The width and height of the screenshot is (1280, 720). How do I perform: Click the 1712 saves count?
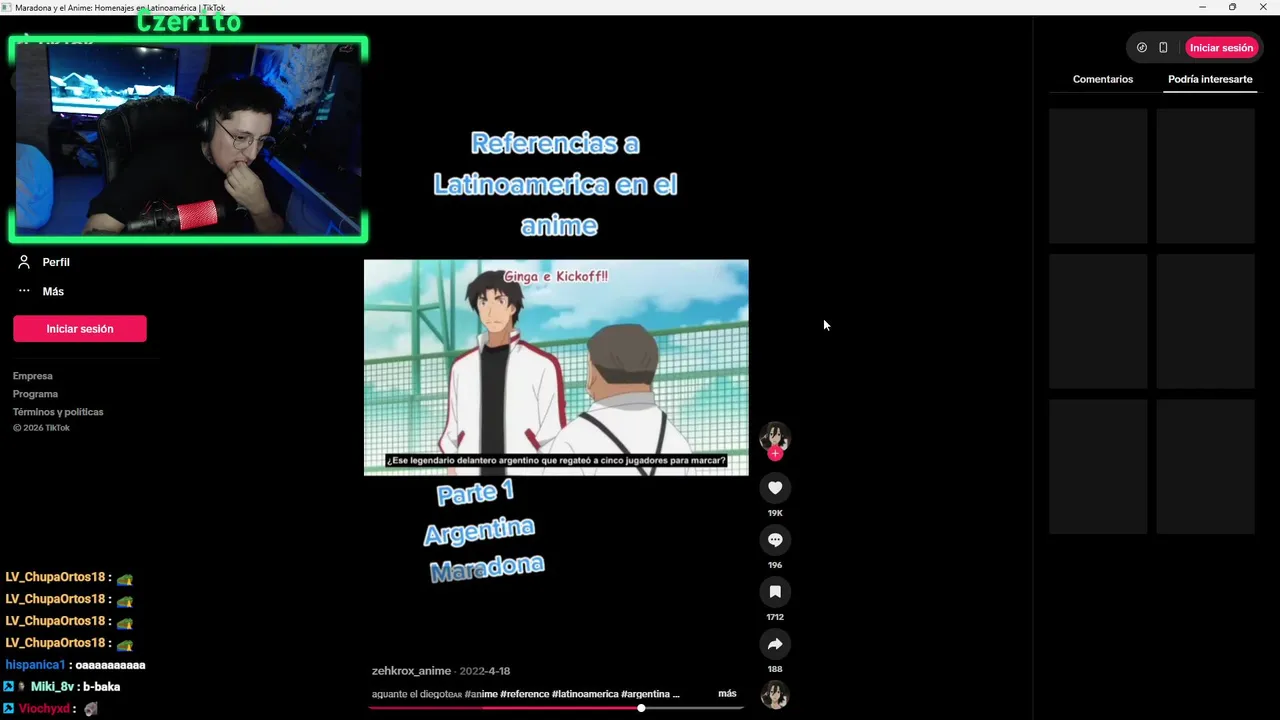pos(775,617)
